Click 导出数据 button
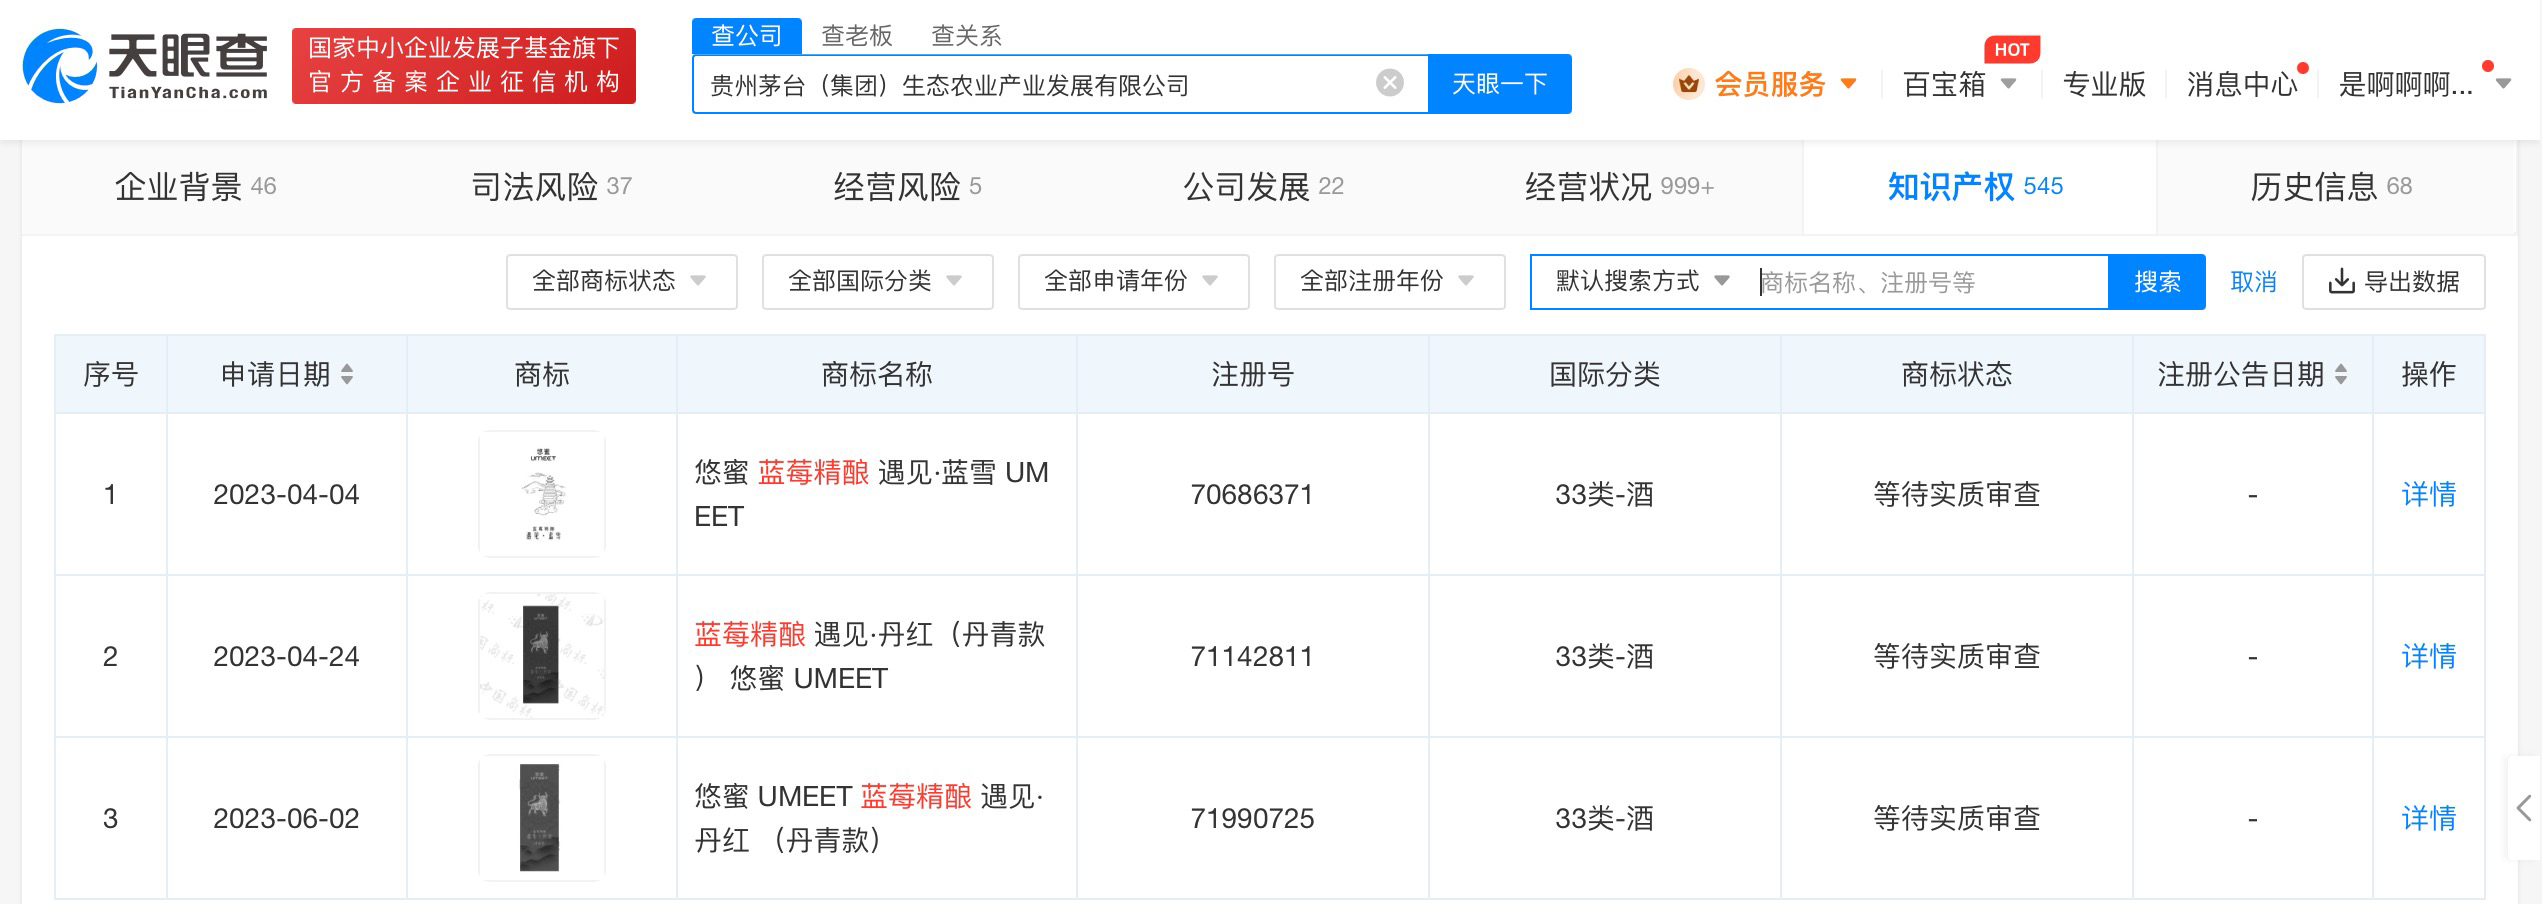The height and width of the screenshot is (904, 2542). click(x=2393, y=282)
